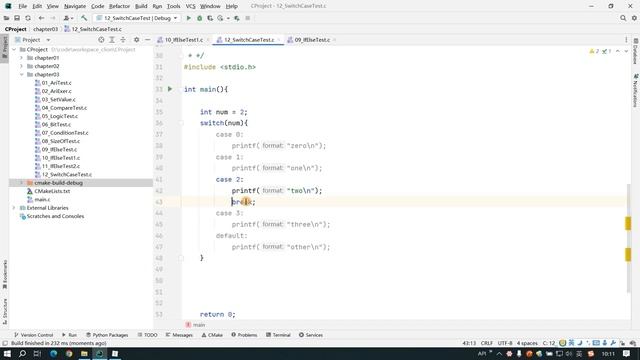Run main from gutter play arrow

pos(170,89)
